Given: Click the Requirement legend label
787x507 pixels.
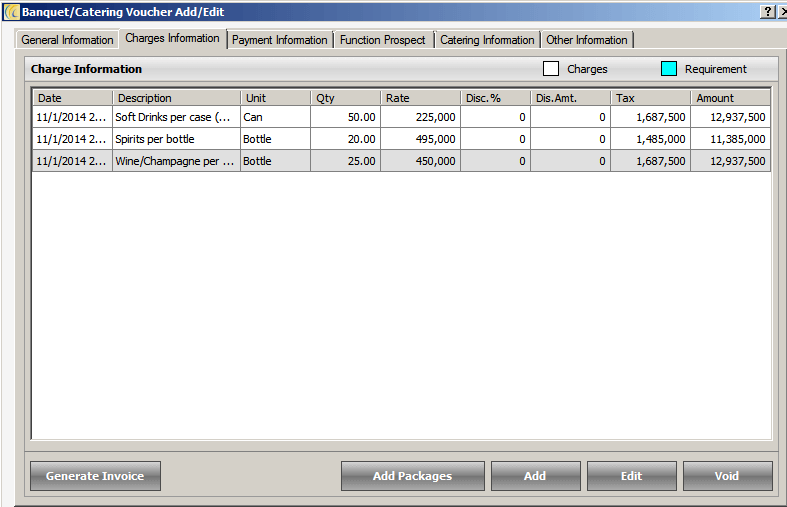Looking at the screenshot, I should tap(716, 69).
